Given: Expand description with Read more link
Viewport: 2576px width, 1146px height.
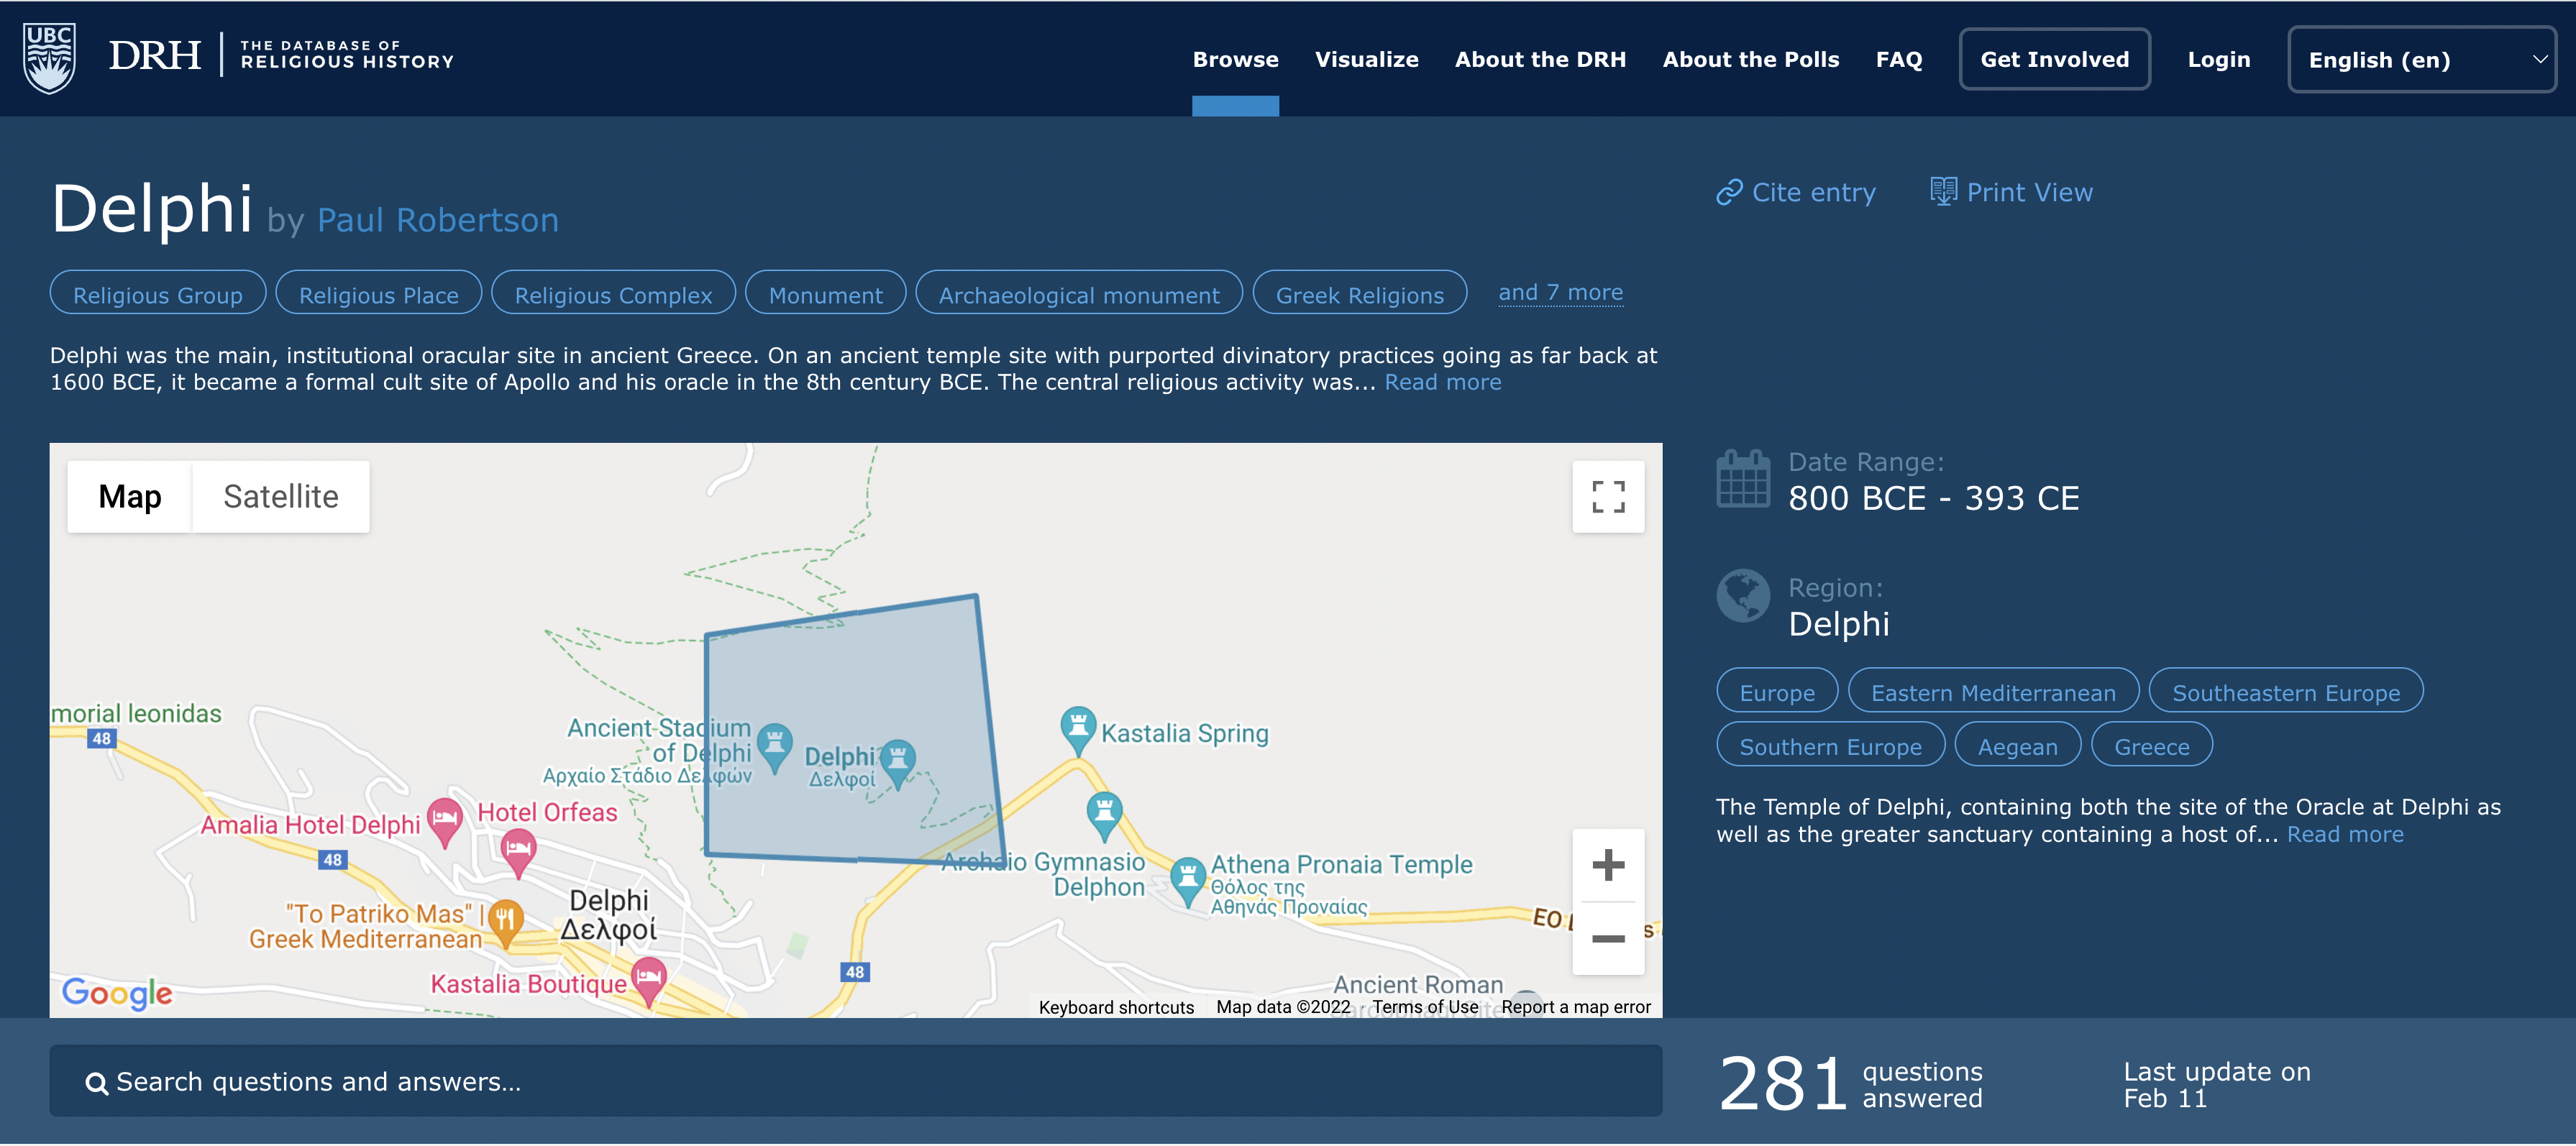Looking at the screenshot, I should point(1442,383).
